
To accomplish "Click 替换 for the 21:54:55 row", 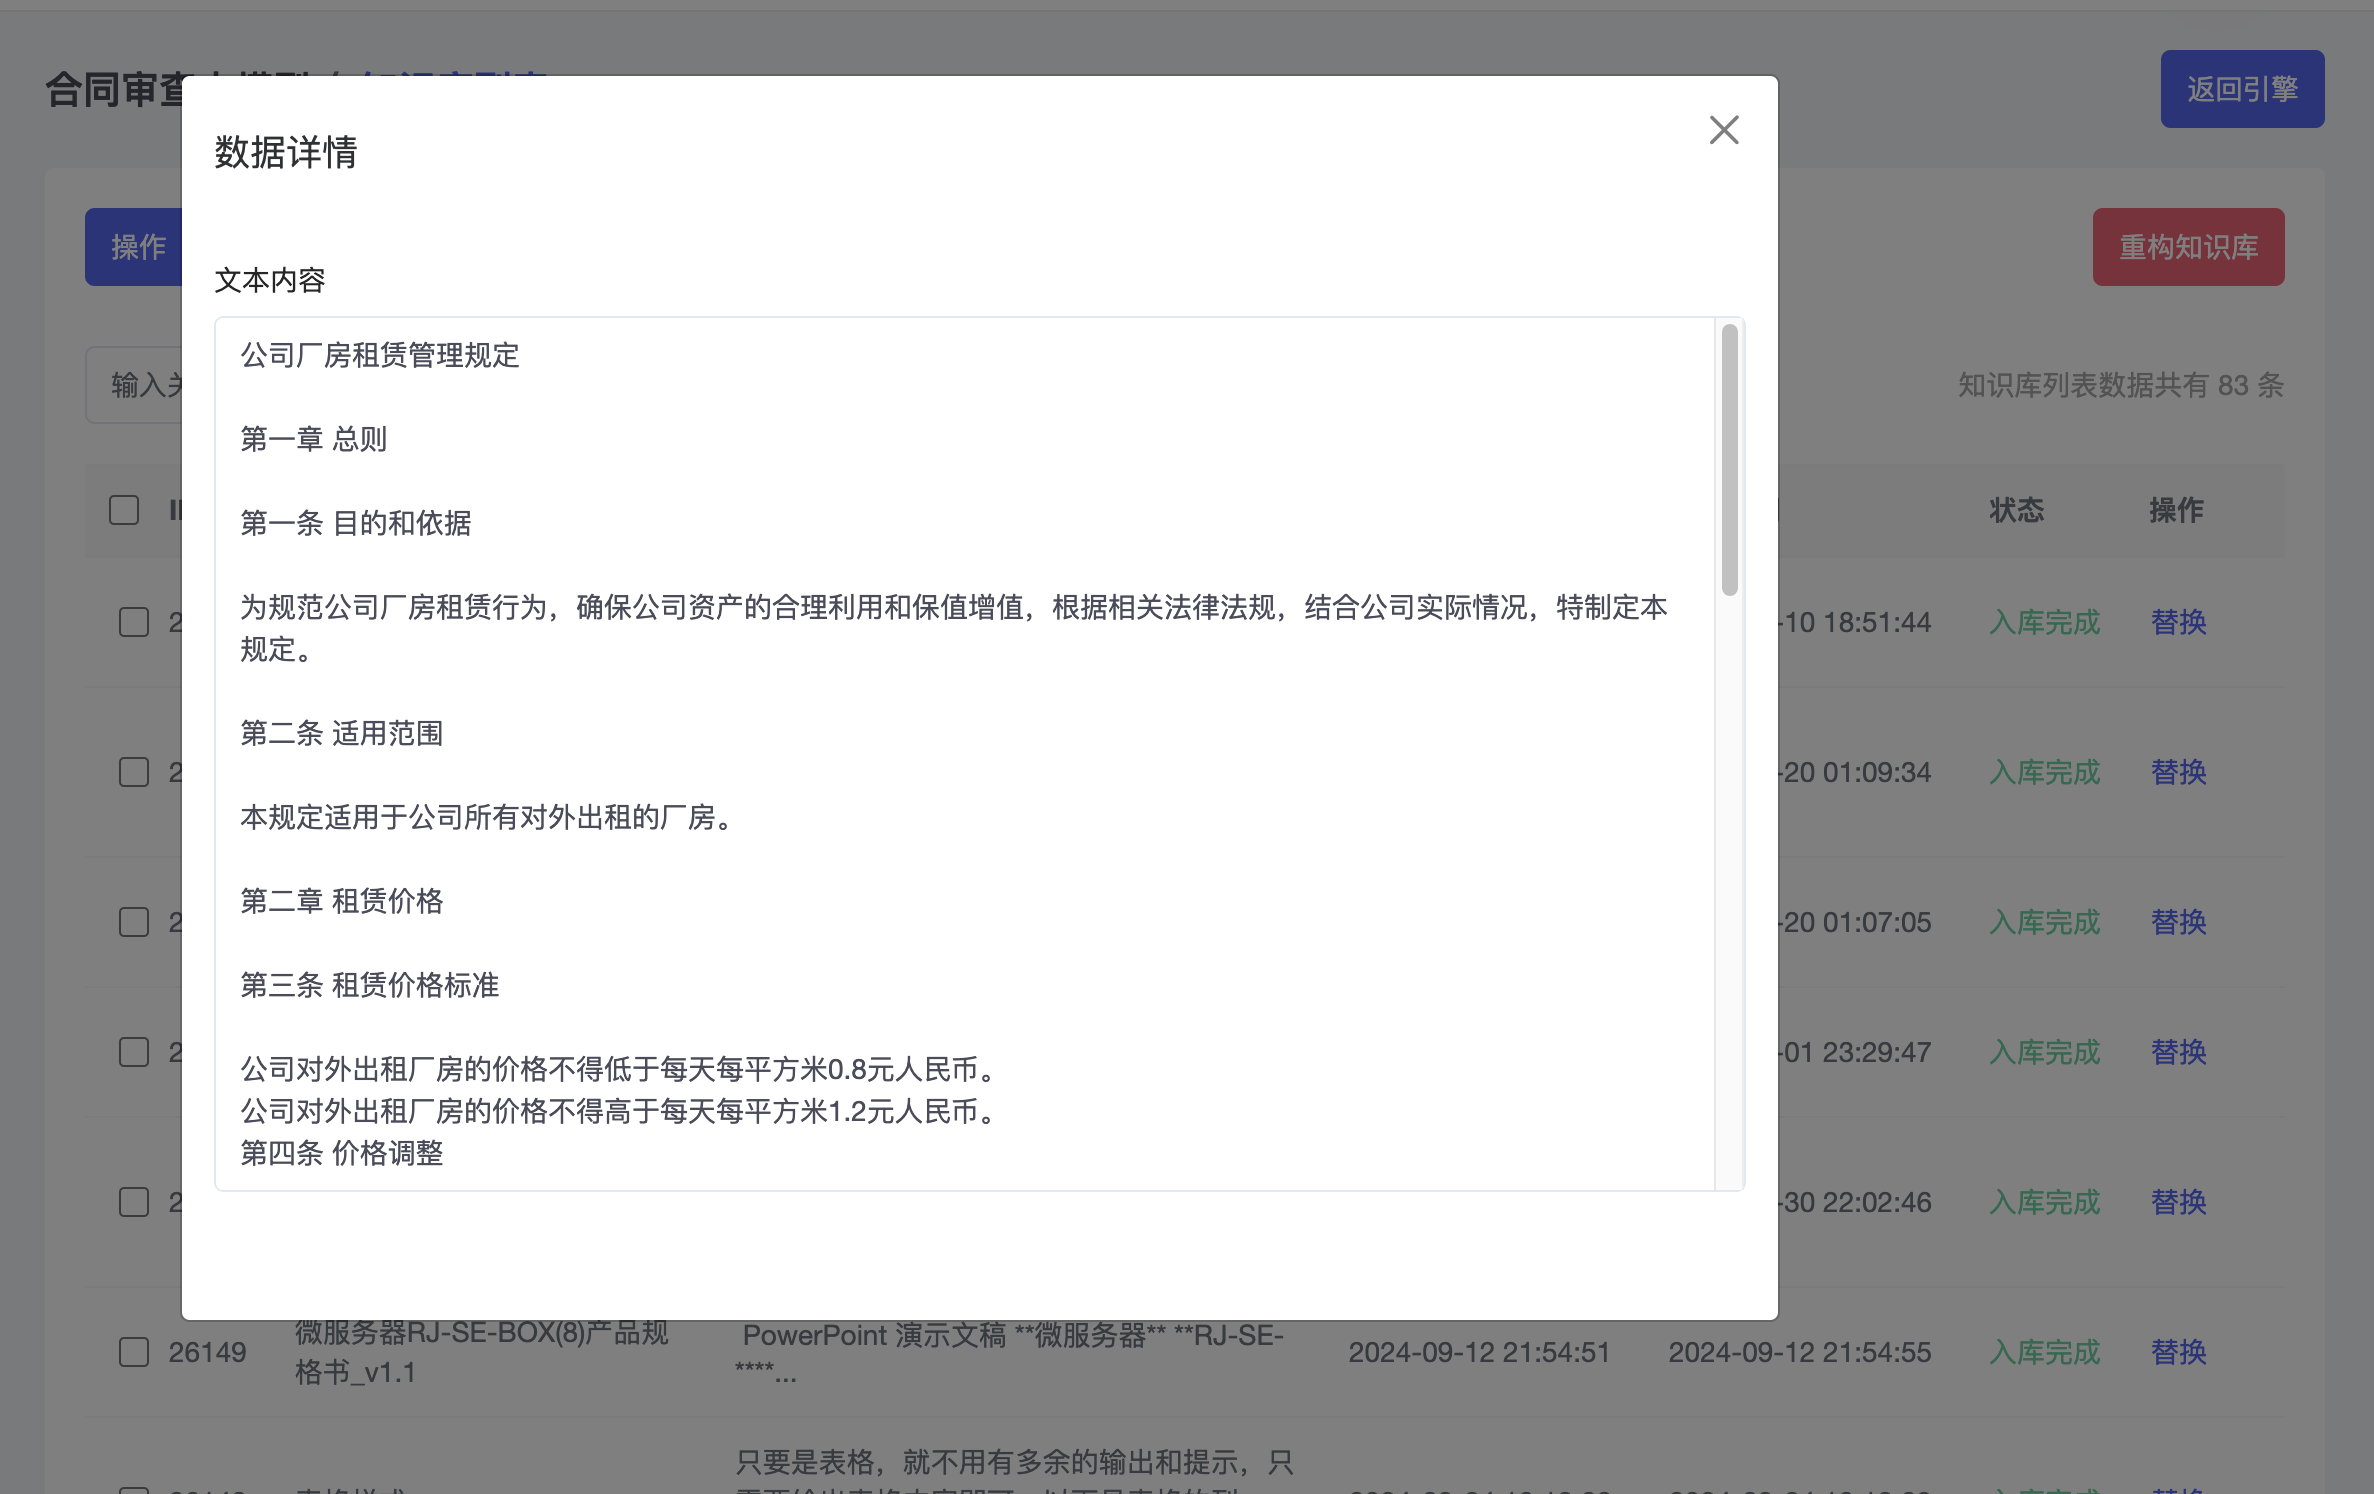I will click(2178, 1352).
